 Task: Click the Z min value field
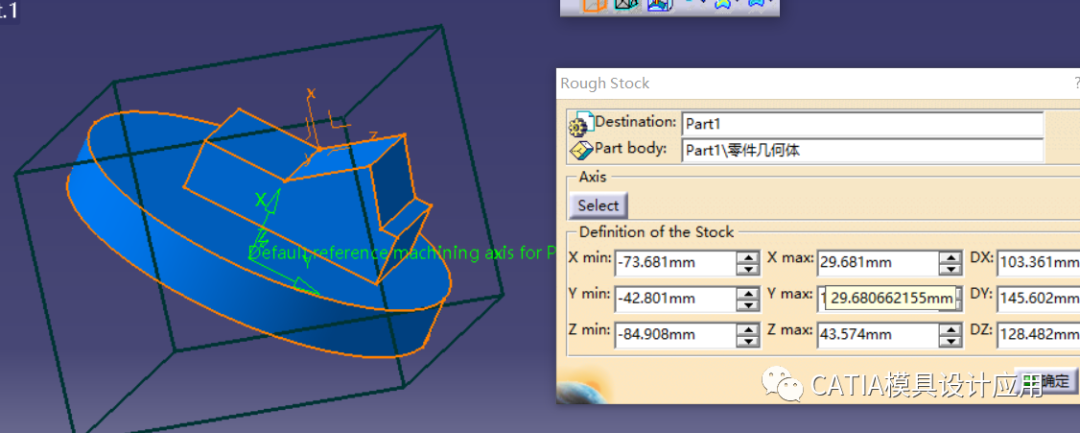[x=674, y=335]
